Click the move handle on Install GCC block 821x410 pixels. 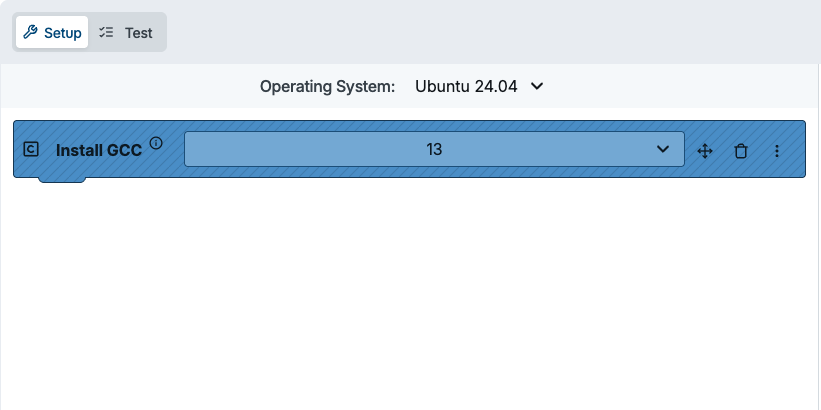point(704,151)
